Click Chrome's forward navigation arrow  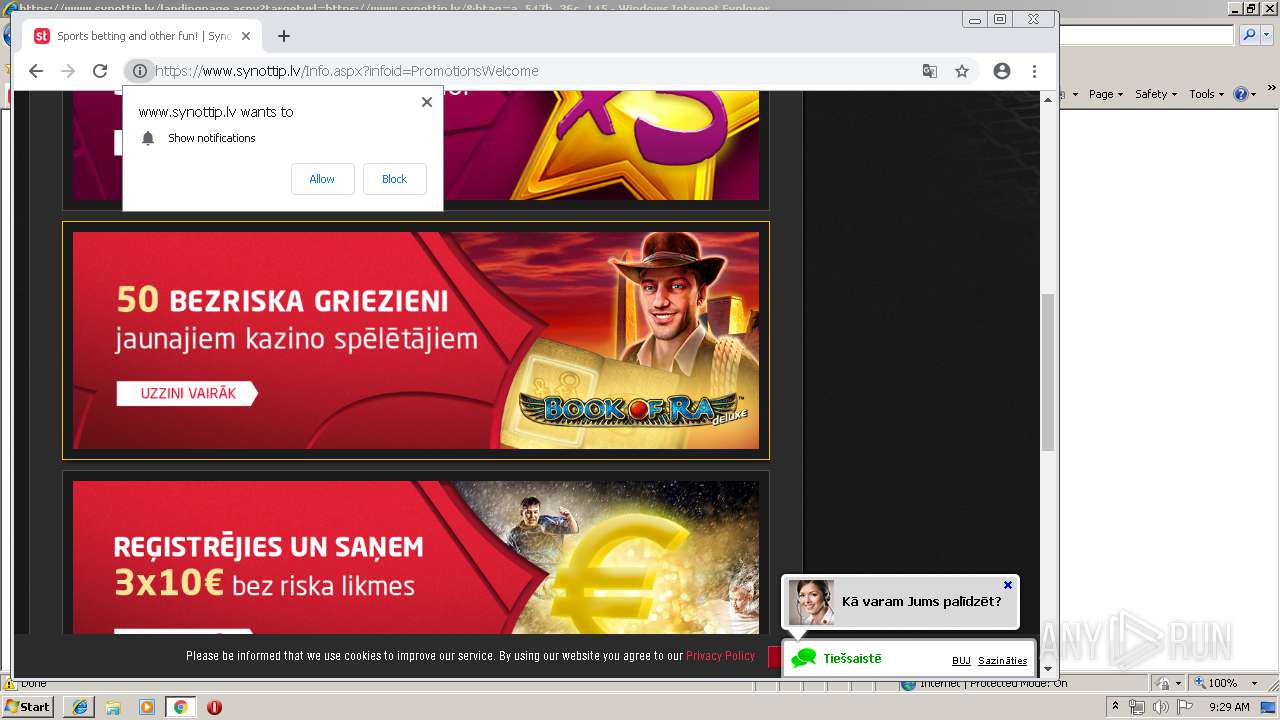click(x=68, y=71)
